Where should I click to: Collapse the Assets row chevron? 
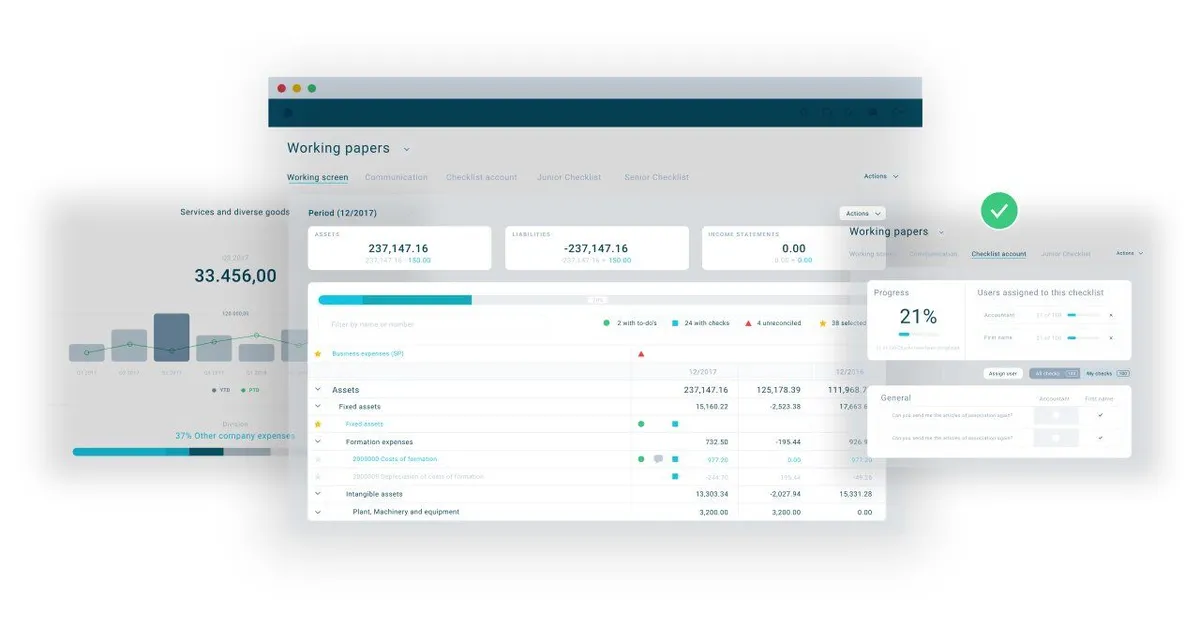pyautogui.click(x=318, y=390)
